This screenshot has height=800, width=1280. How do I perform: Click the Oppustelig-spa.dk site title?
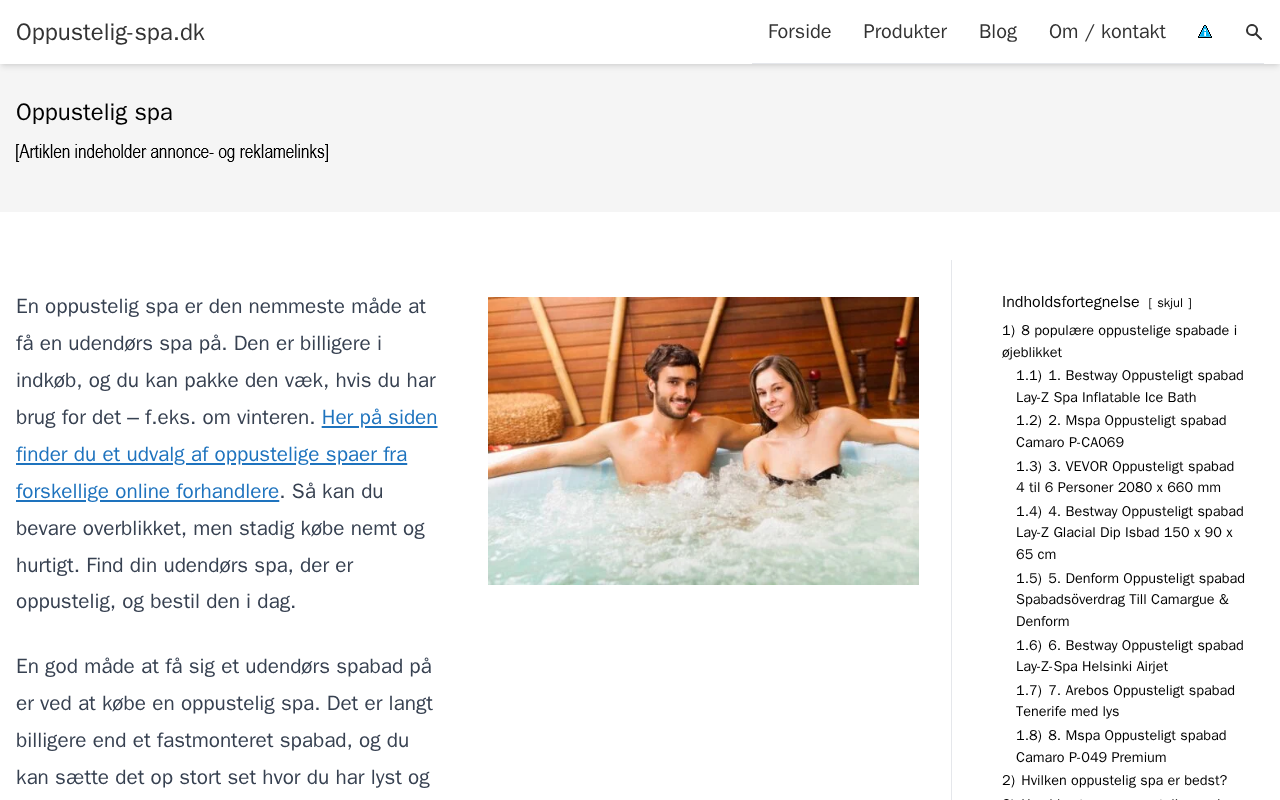point(110,32)
